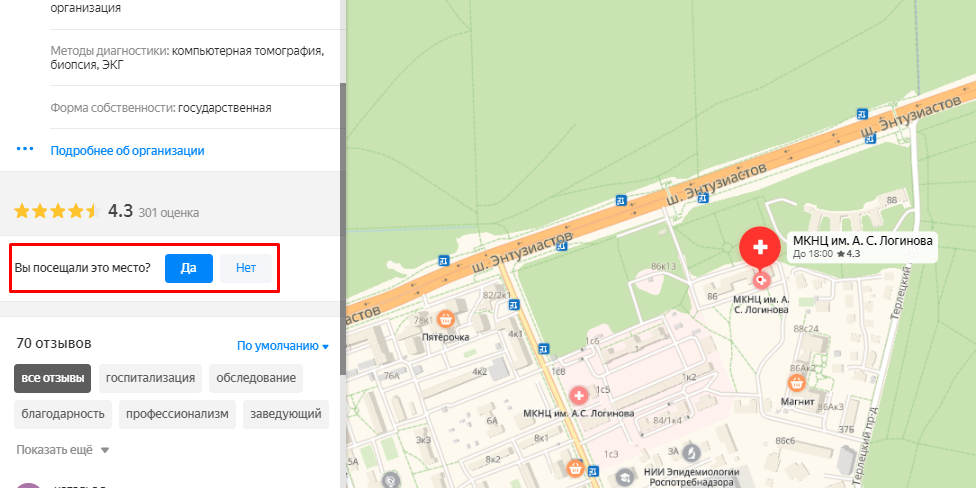Click the rating stars next to 4.3
The height and width of the screenshot is (488, 976).
click(x=57, y=212)
